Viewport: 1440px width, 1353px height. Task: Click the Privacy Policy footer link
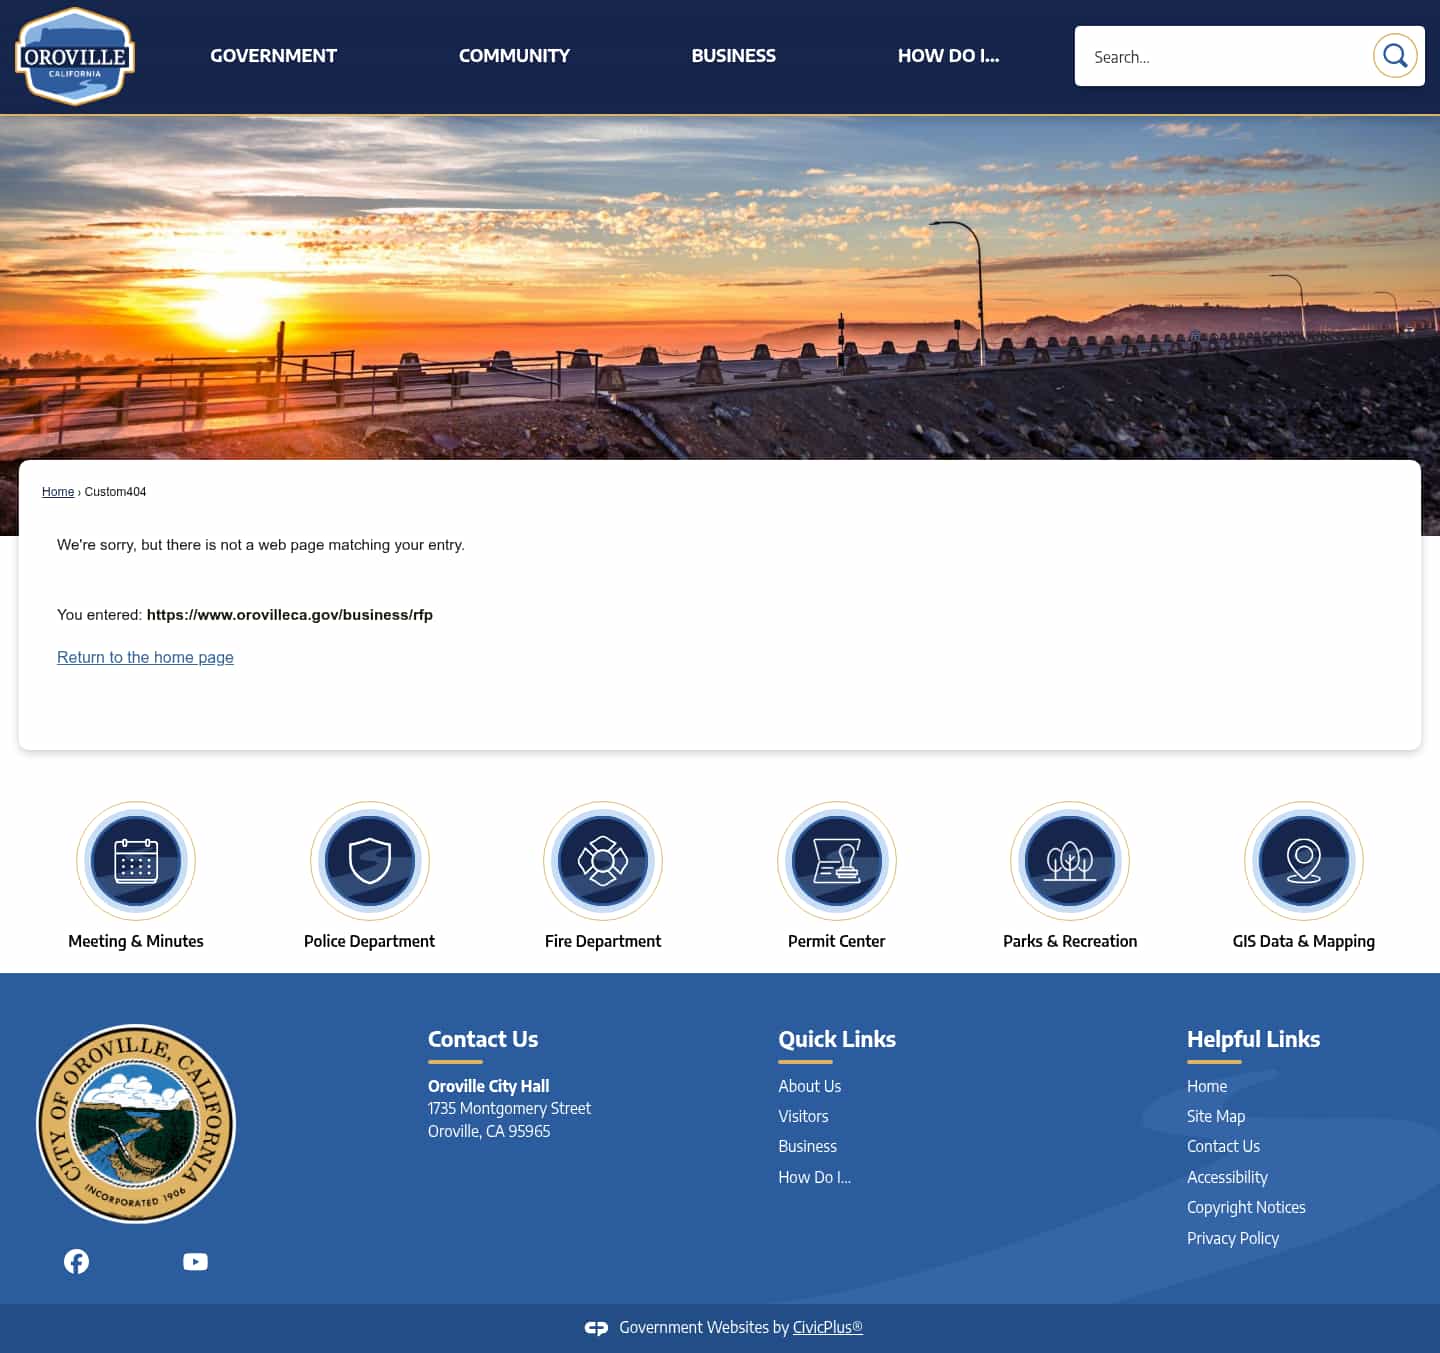pyautogui.click(x=1232, y=1238)
